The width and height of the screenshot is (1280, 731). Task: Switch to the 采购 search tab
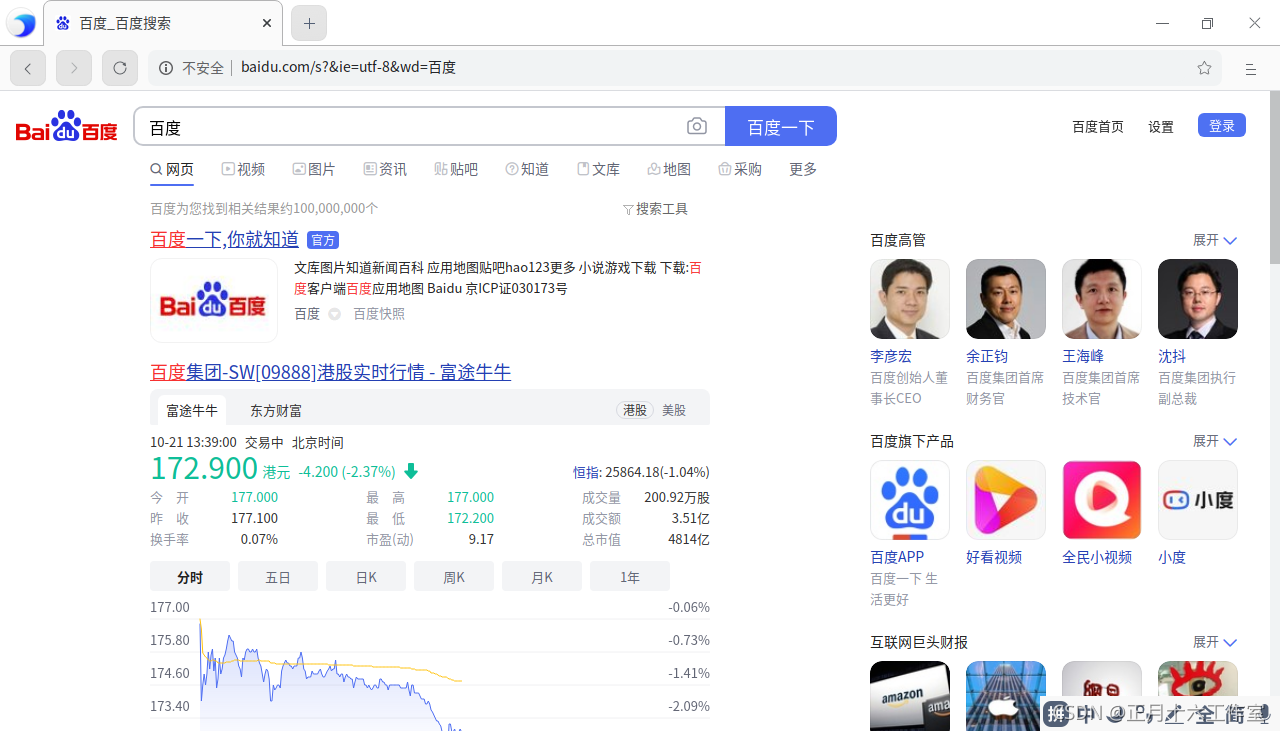740,169
